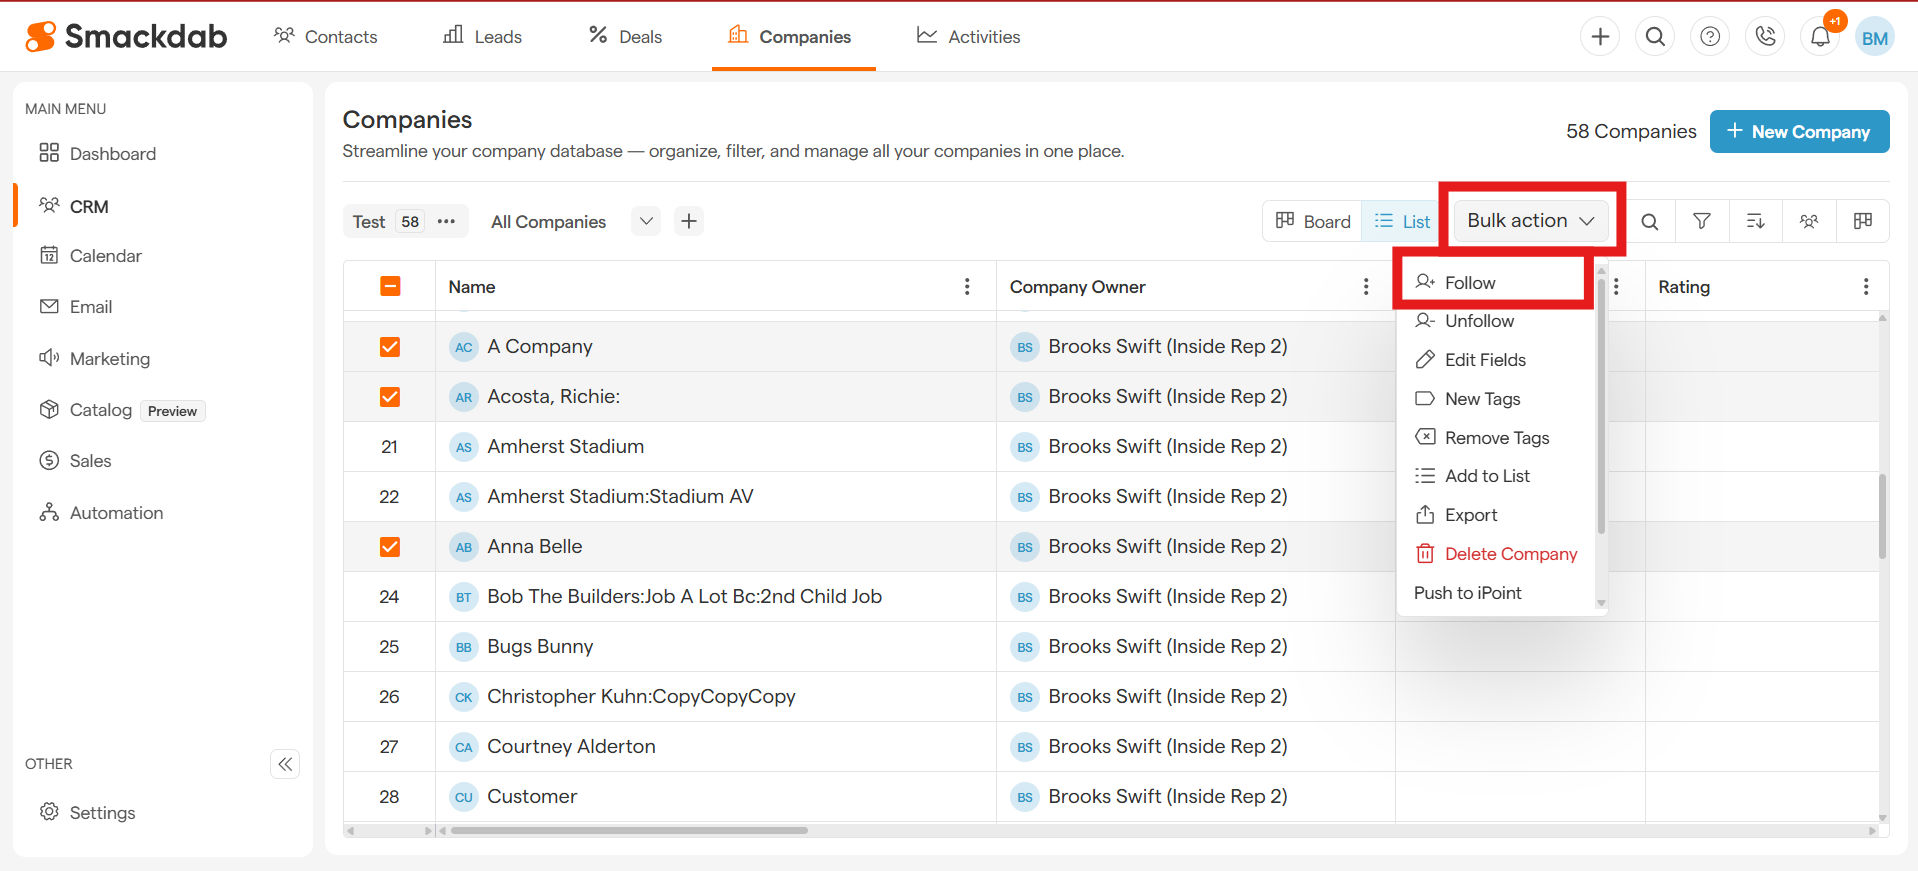1918x871 pixels.
Task: Open the Deals tab
Action: 626,37
